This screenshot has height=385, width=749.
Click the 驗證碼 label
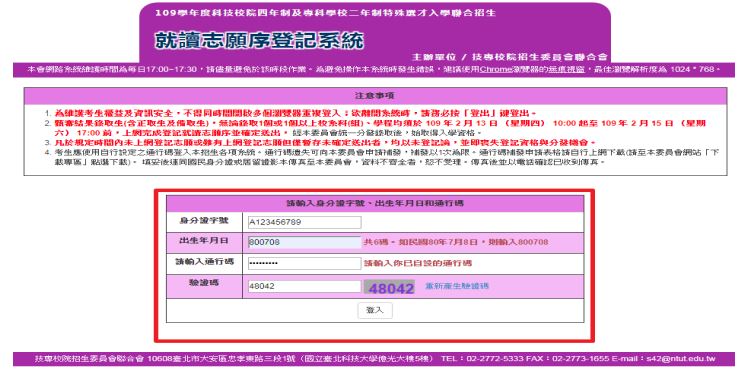point(204,283)
